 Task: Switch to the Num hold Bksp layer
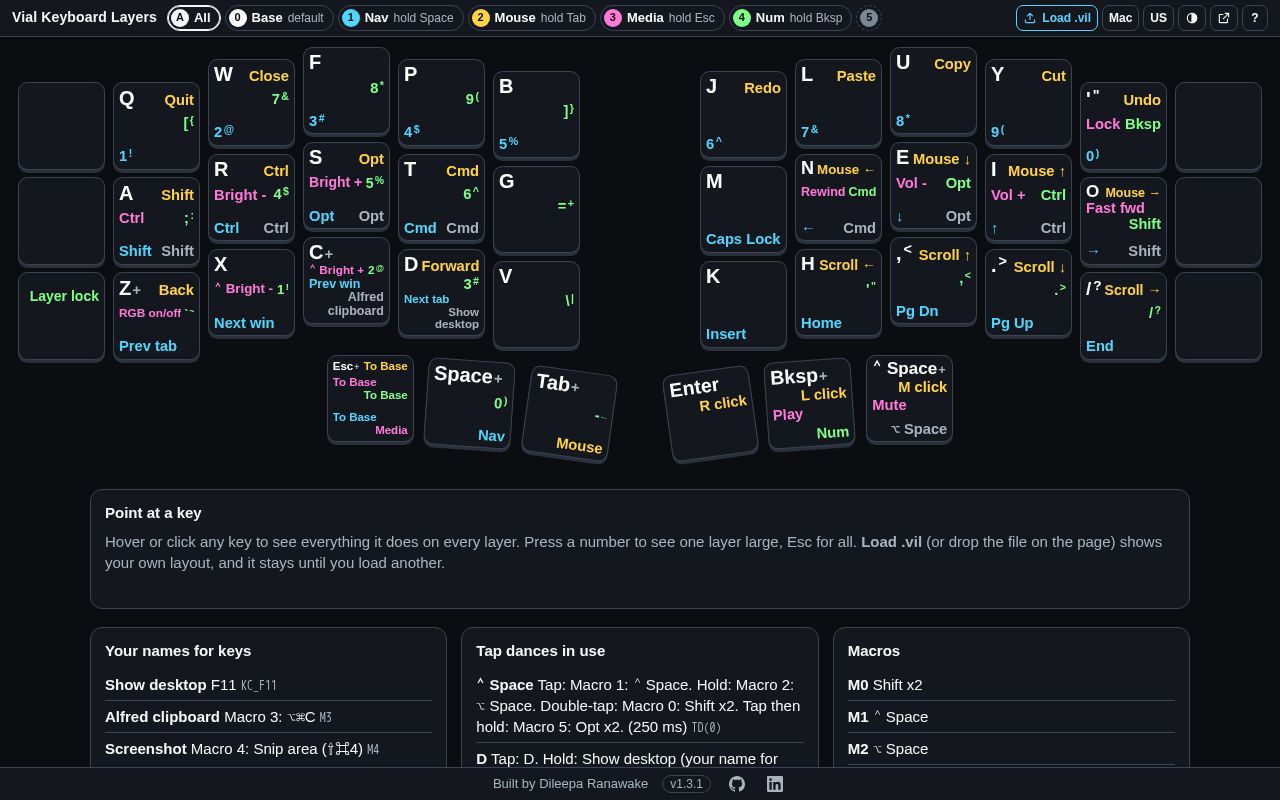tap(790, 18)
